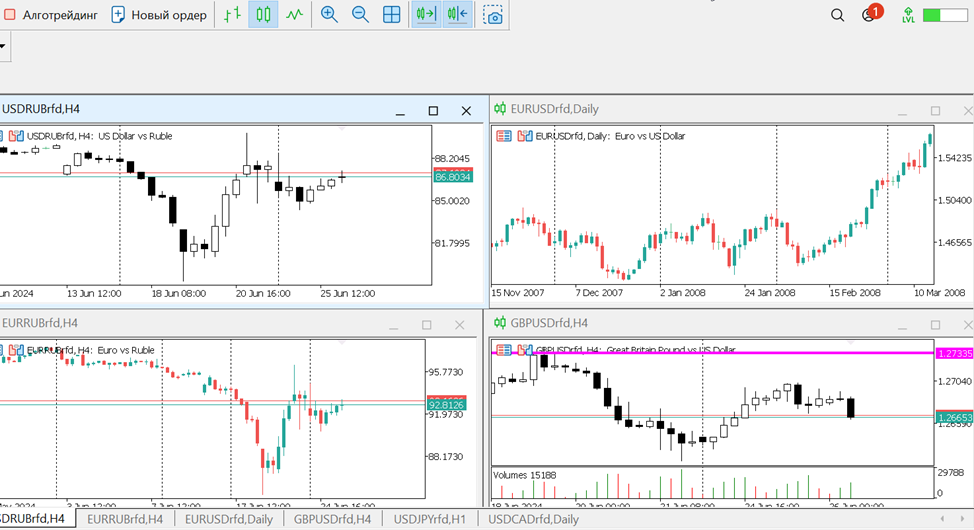Switch chart to line chart mode
Viewport: 974px width, 530px height.
pos(294,15)
